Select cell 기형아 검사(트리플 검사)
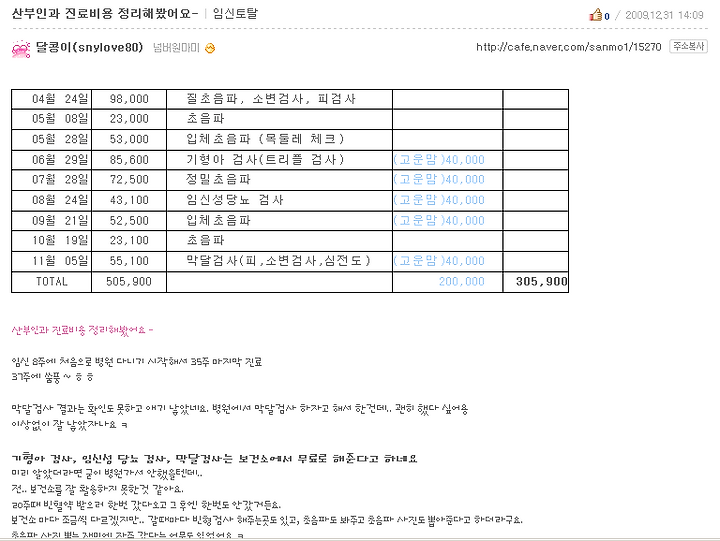This screenshot has width=720, height=541. 279,160
